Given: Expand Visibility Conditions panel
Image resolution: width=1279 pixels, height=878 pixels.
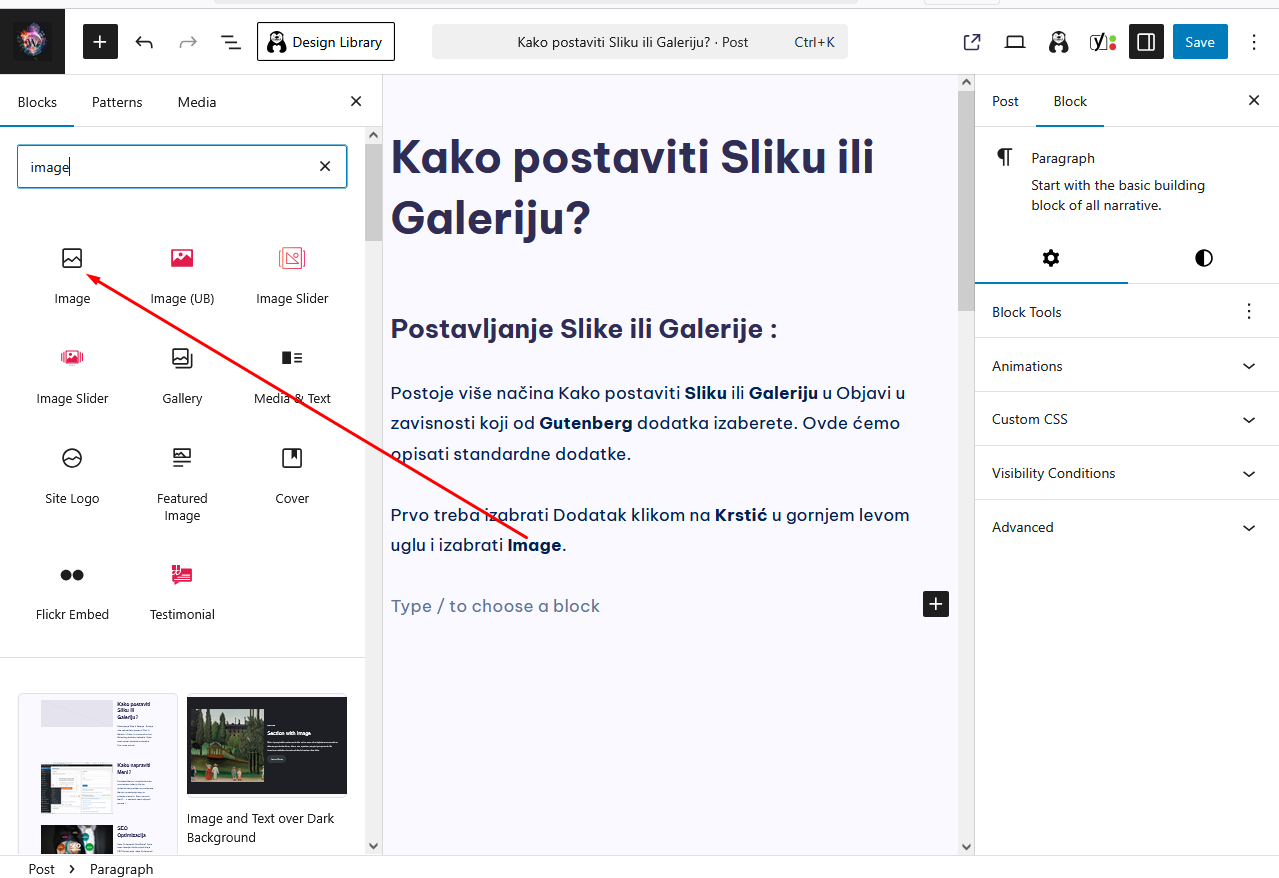Looking at the screenshot, I should coord(1126,473).
